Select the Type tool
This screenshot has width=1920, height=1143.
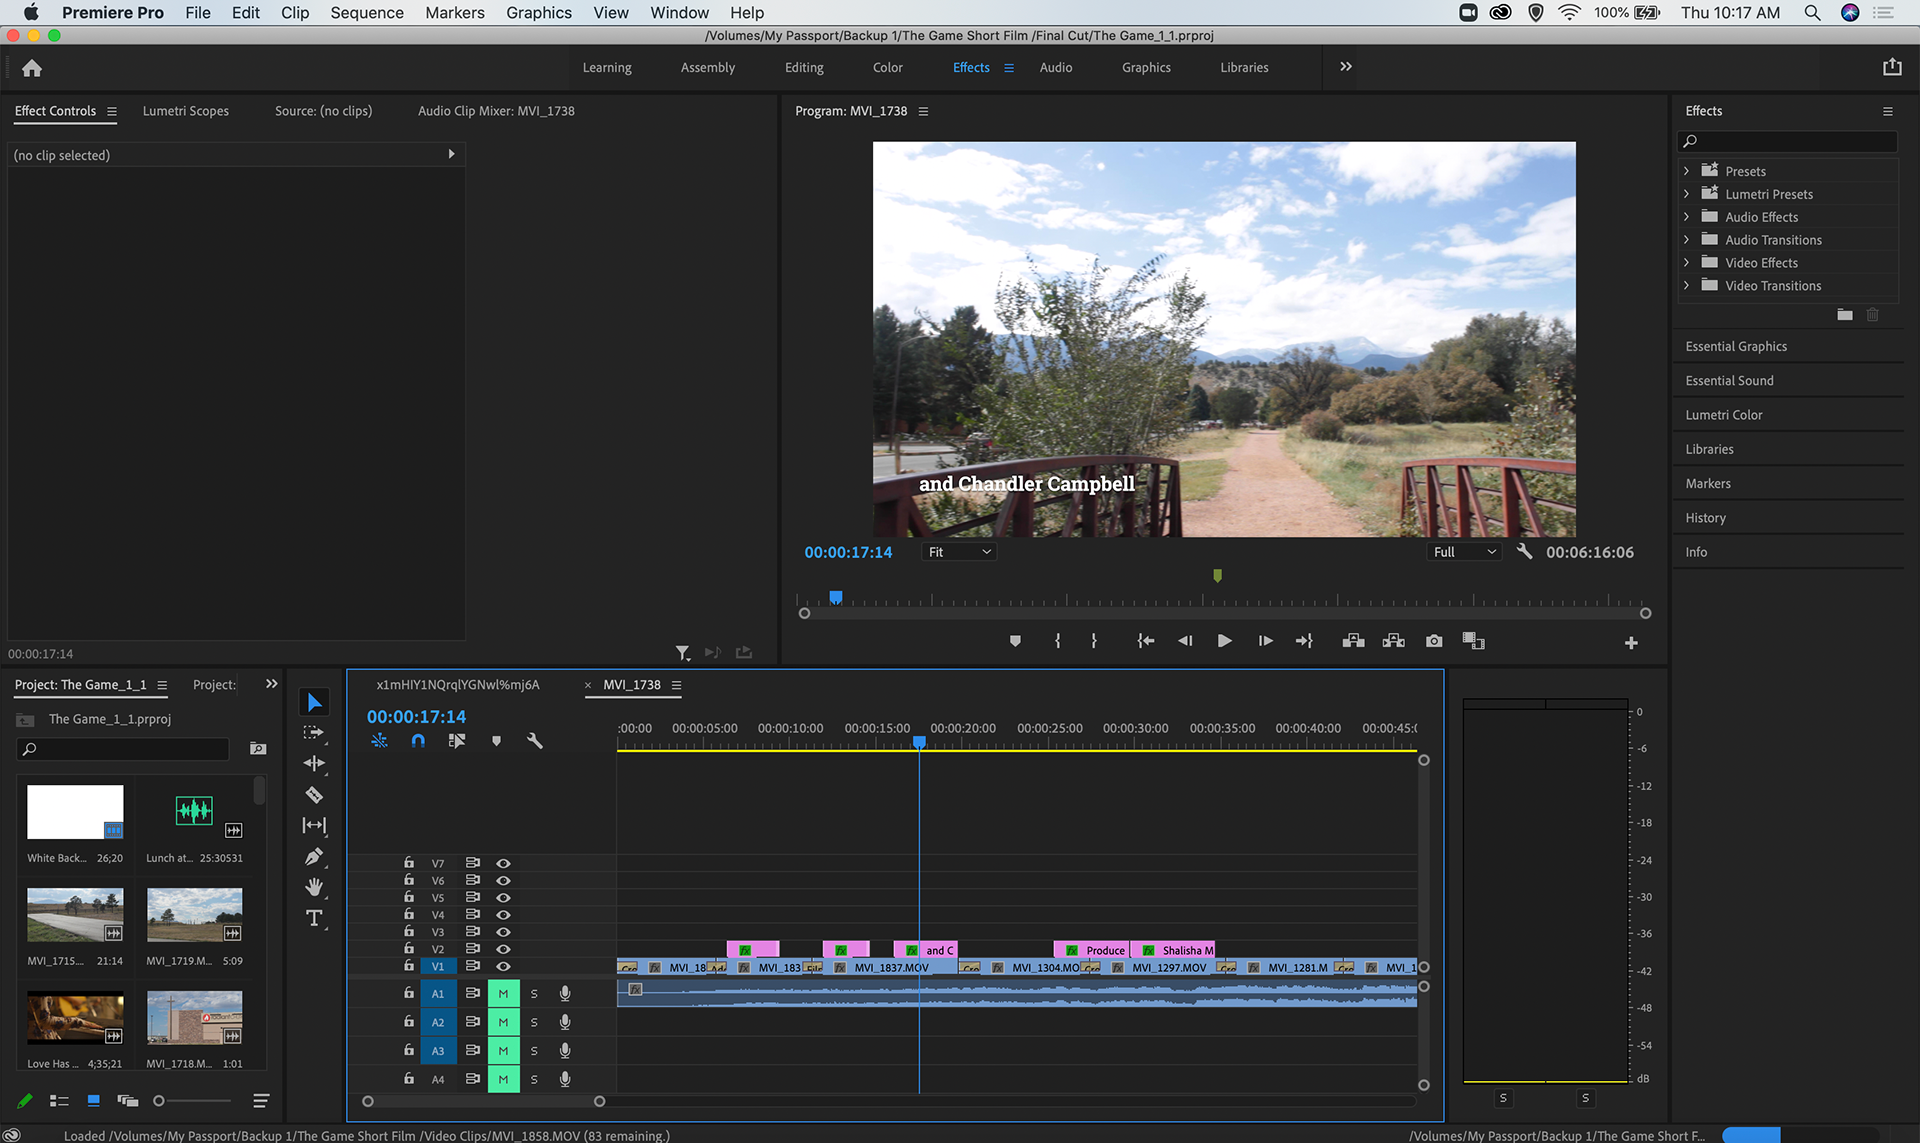click(314, 918)
